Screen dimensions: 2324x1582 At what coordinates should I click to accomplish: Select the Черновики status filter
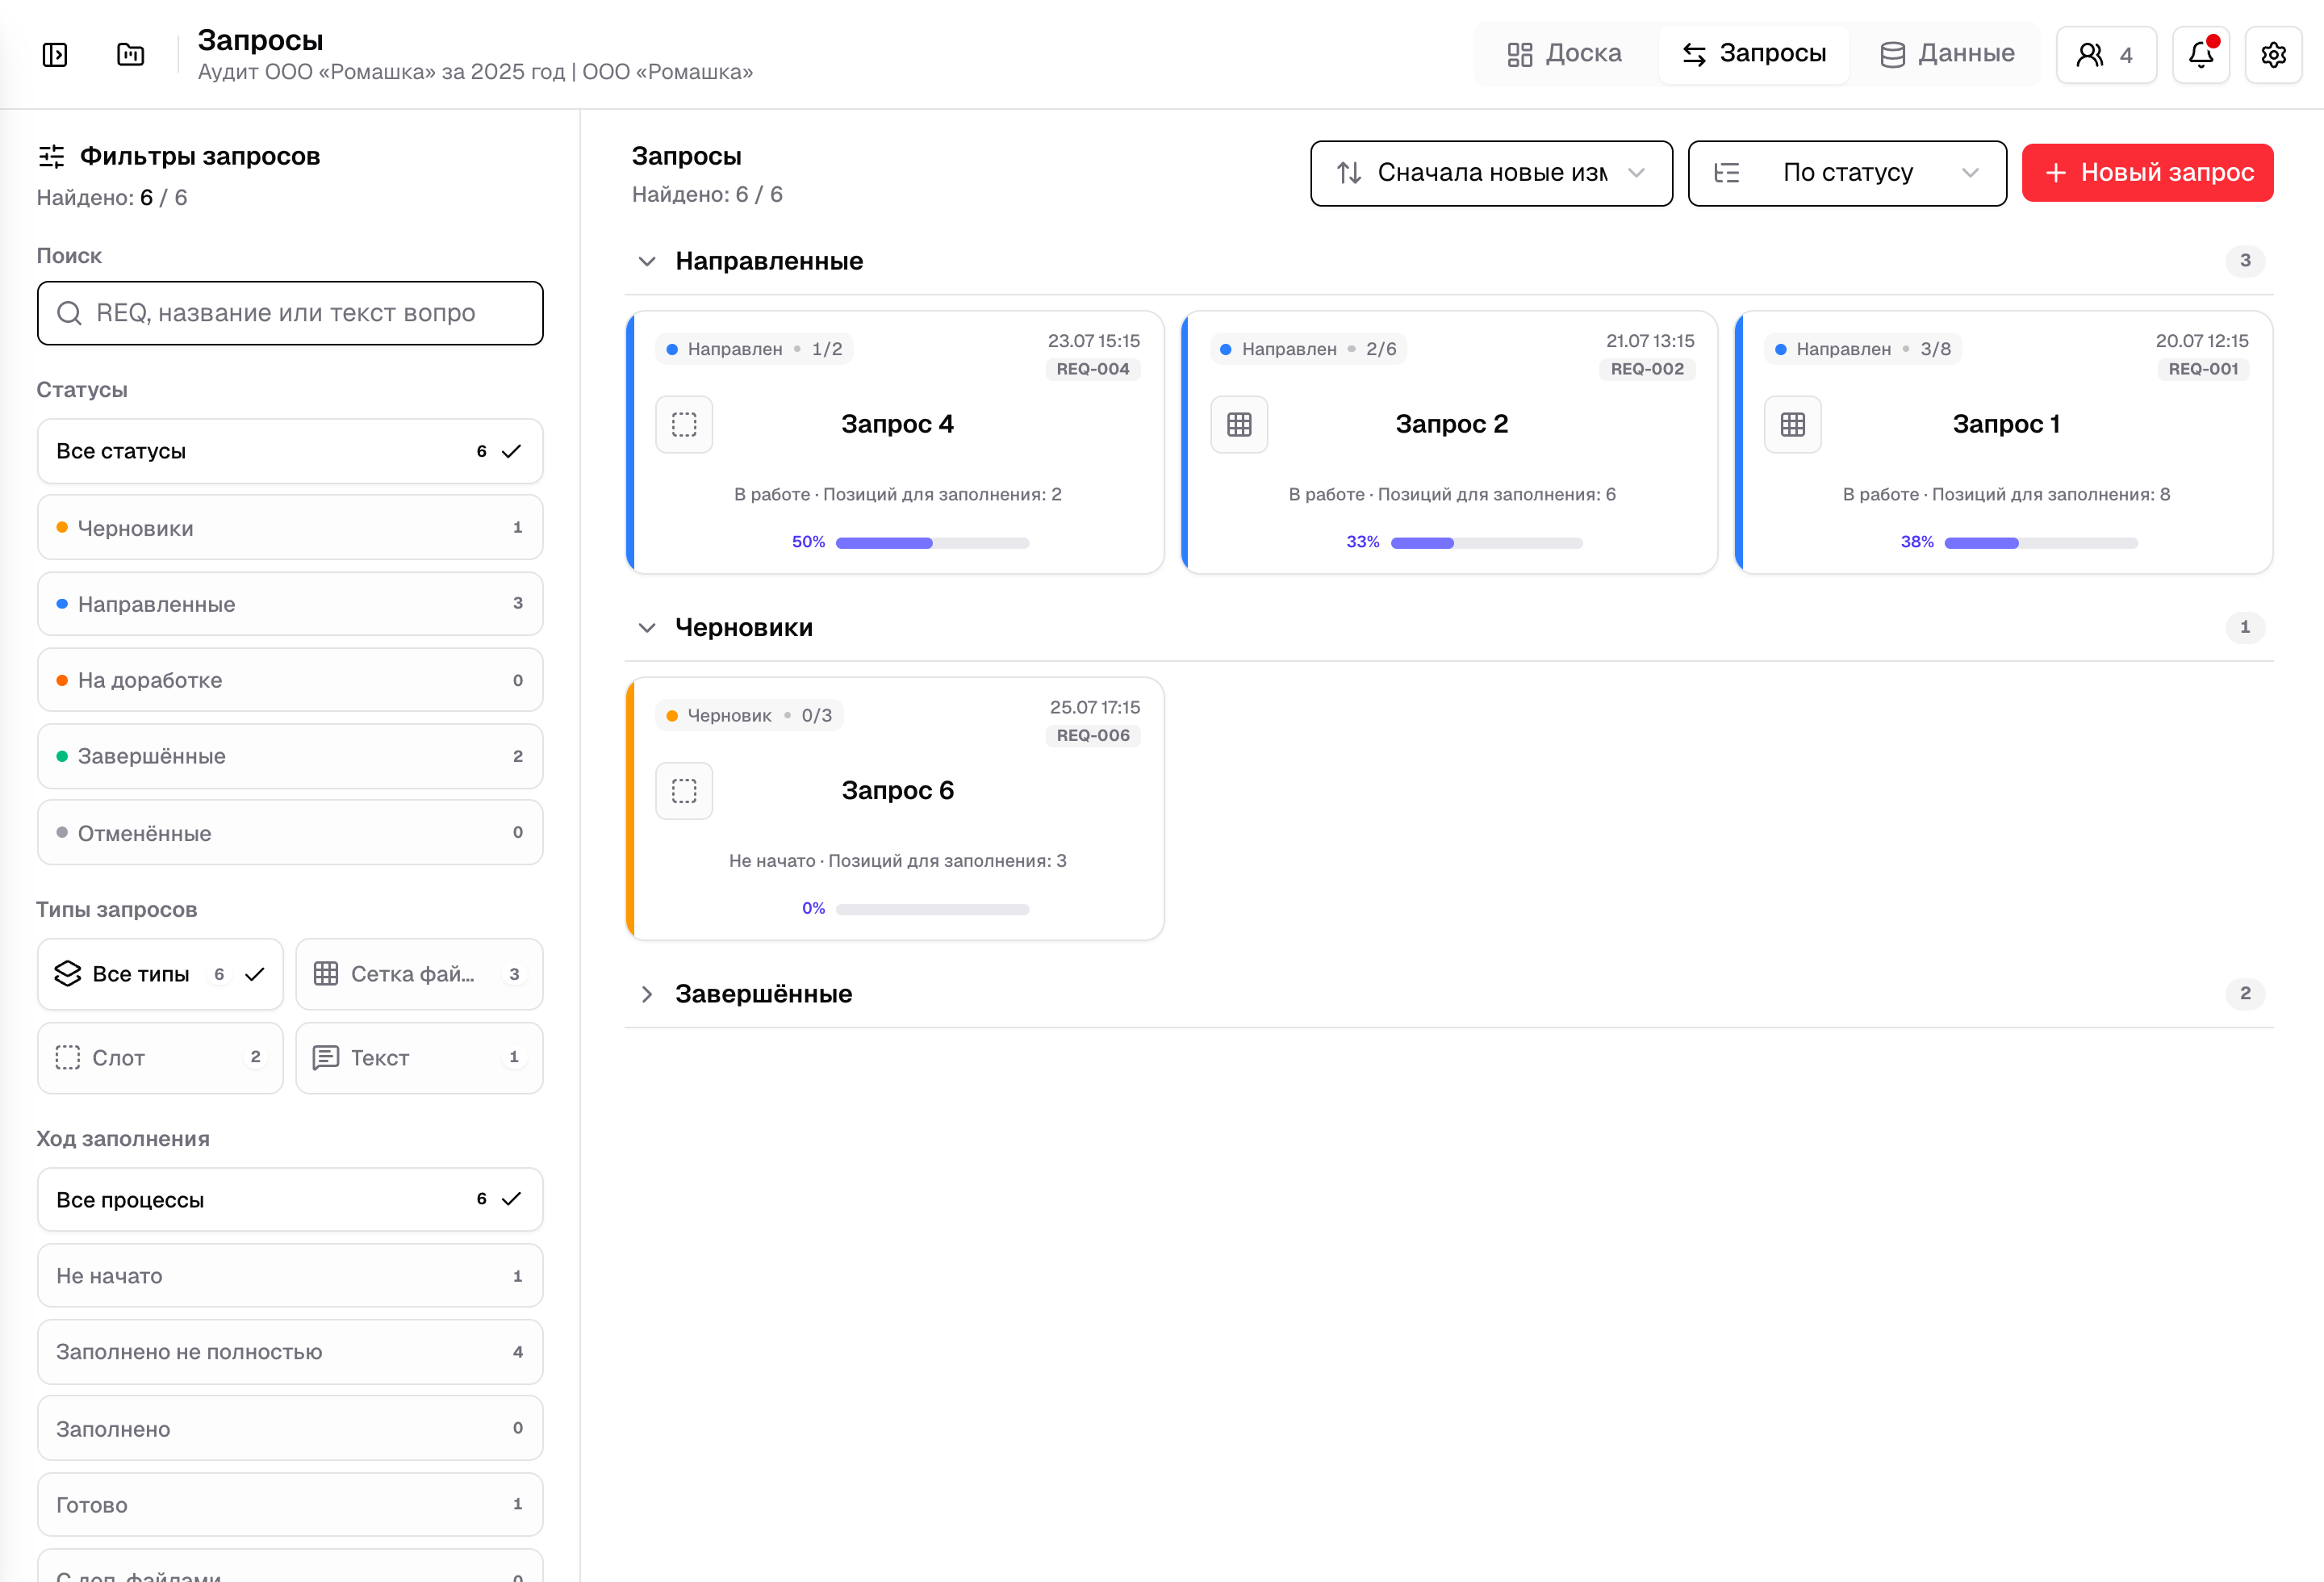[x=290, y=527]
